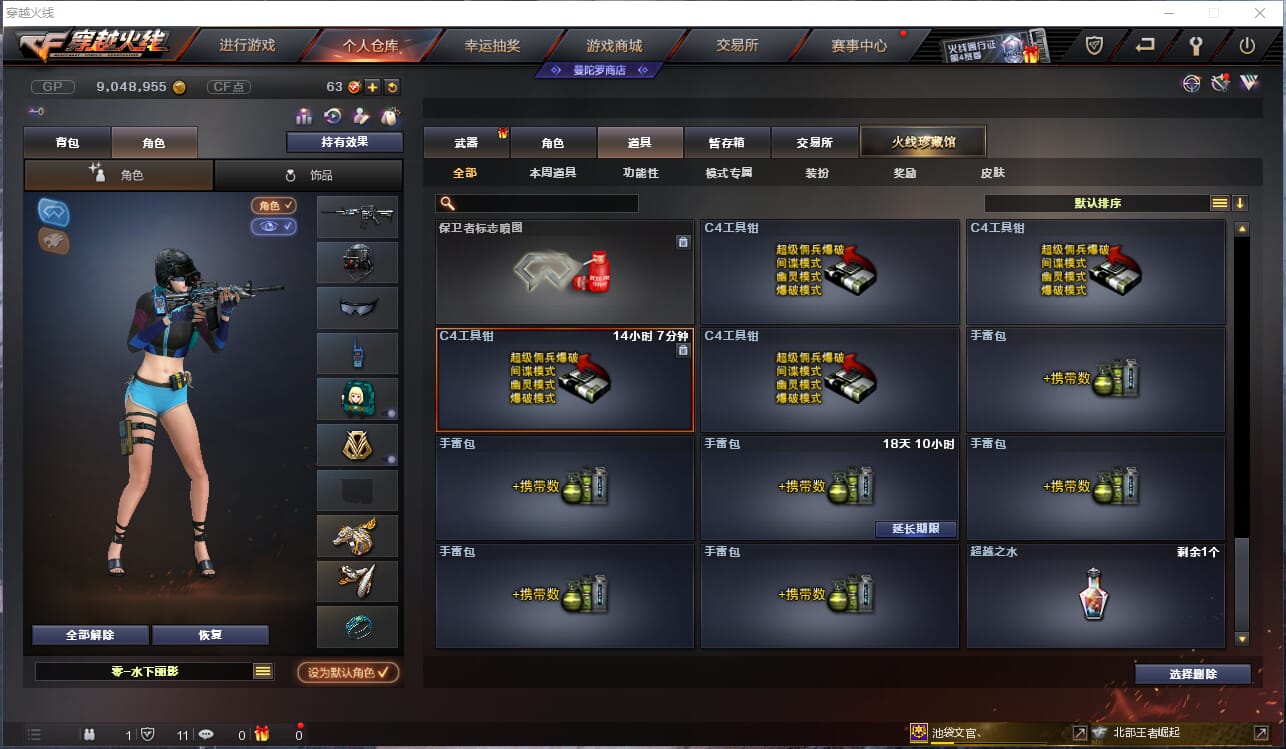
Task: Toggle the eye visibility checkbox
Action: point(274,227)
